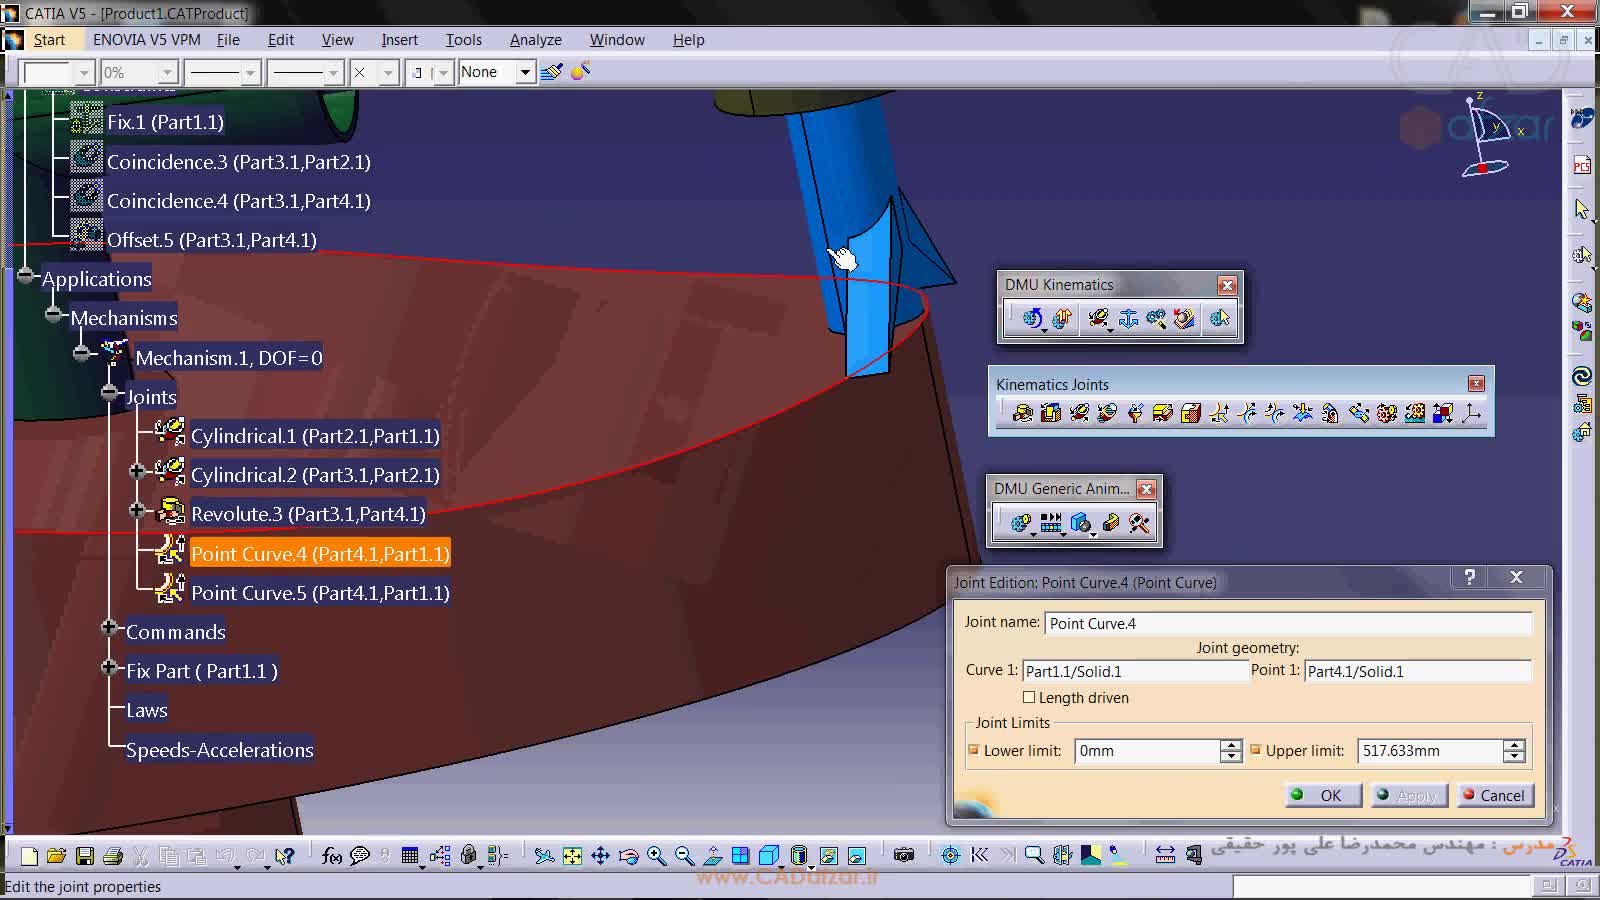Cancel the Joint Edition dialog
1600x900 pixels.
(x=1494, y=795)
